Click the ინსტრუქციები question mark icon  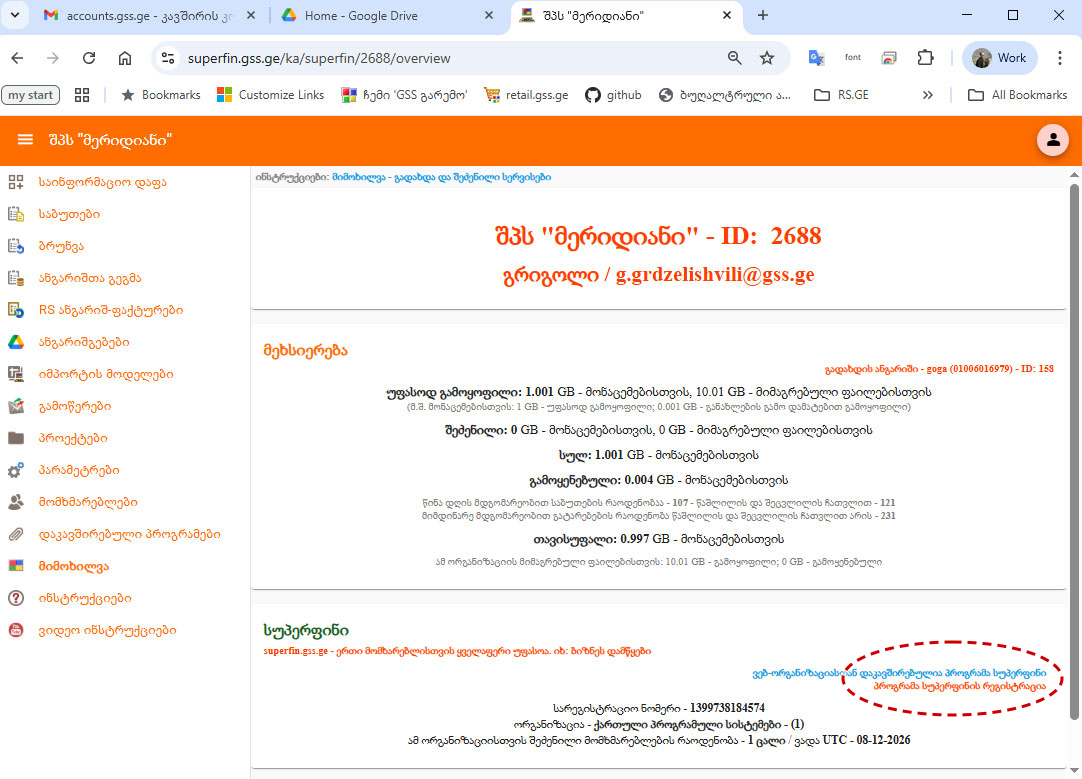[16, 598]
